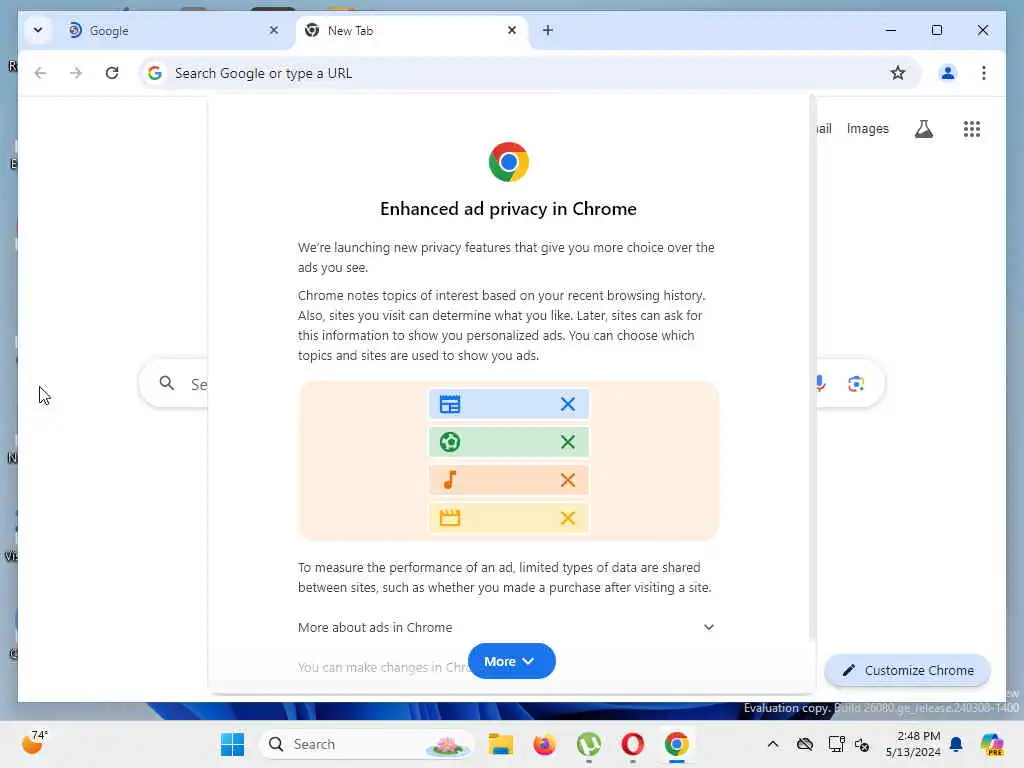This screenshot has height=768, width=1024.
Task: Open uTorrent from the taskbar
Action: click(x=588, y=744)
